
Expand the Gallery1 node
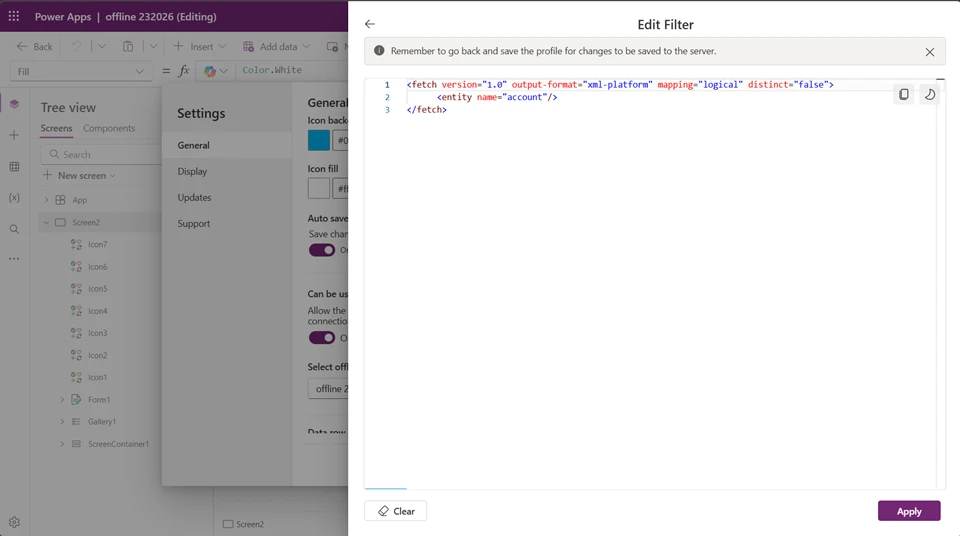coord(62,421)
